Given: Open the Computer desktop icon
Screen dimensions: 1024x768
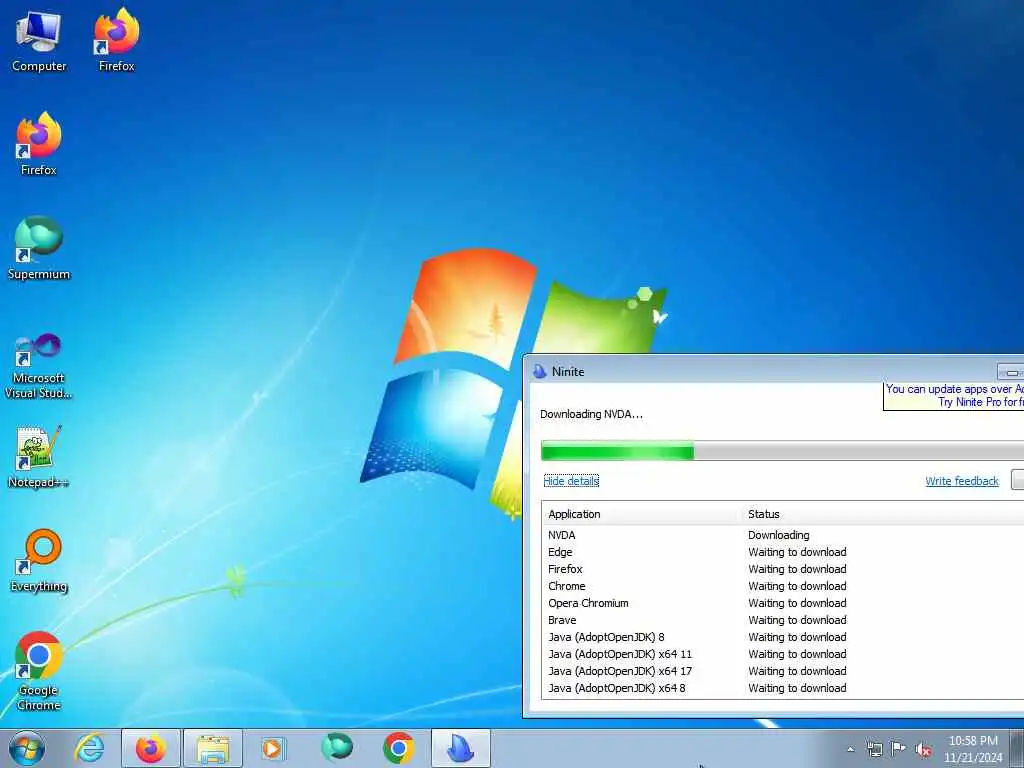Looking at the screenshot, I should [39, 40].
